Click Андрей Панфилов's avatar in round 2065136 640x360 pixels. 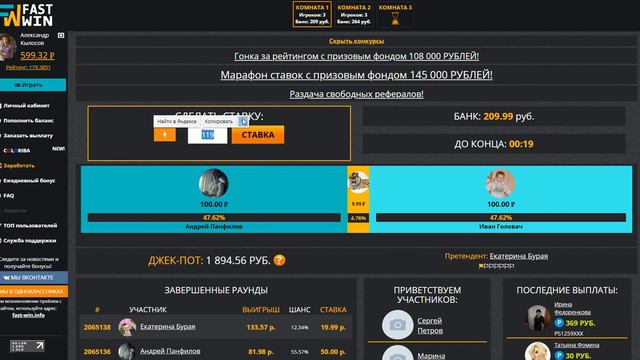point(127,351)
